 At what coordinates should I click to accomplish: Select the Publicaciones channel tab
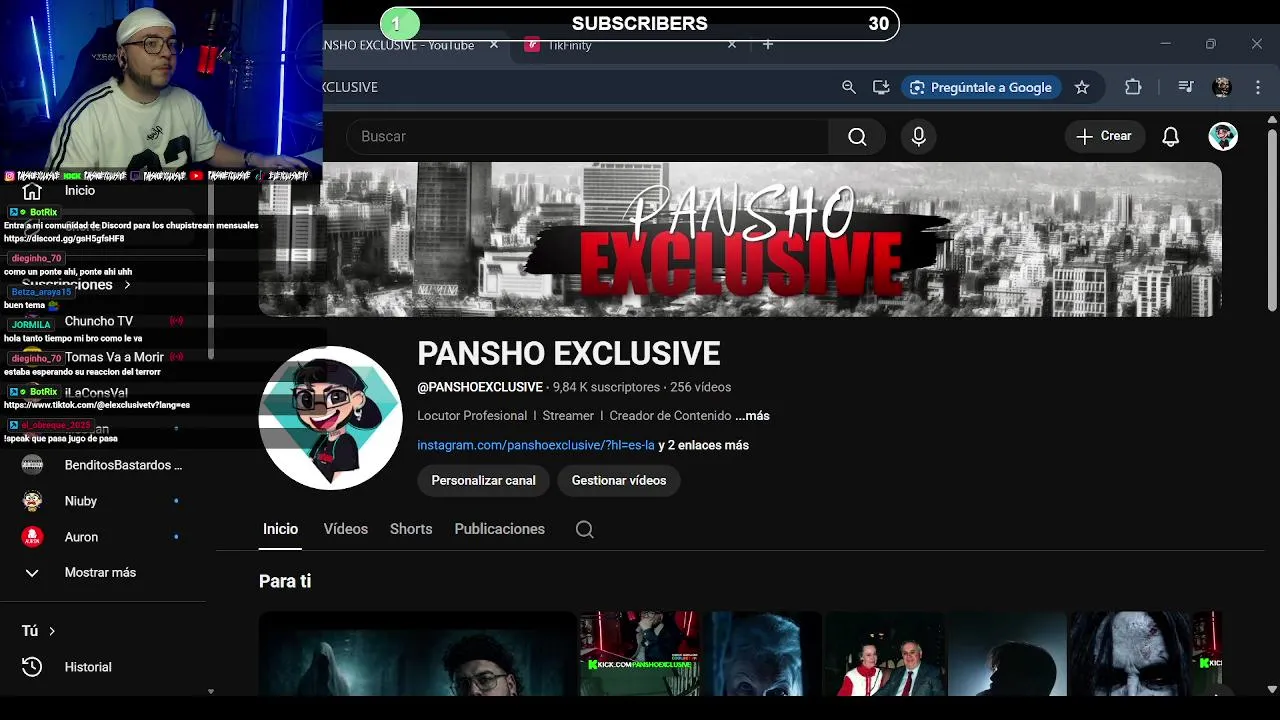click(499, 529)
